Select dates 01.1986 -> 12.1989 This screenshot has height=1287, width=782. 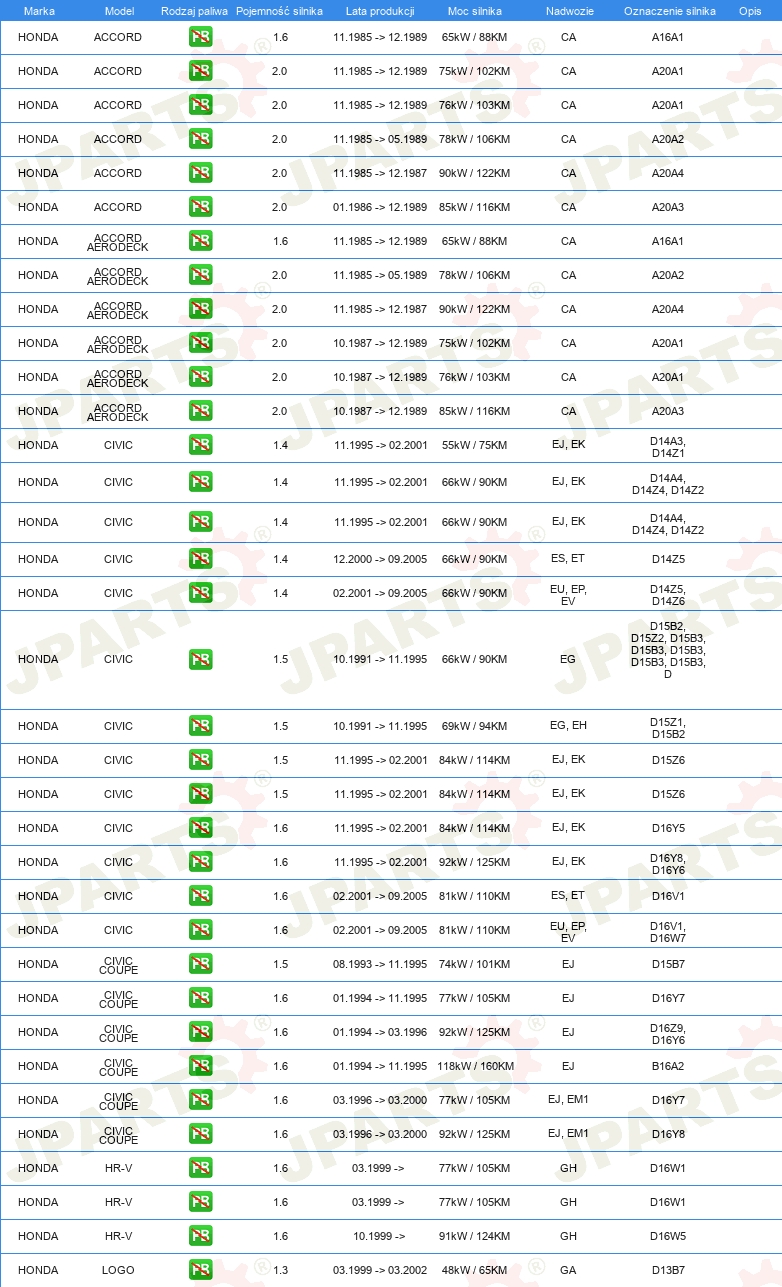tap(380, 207)
